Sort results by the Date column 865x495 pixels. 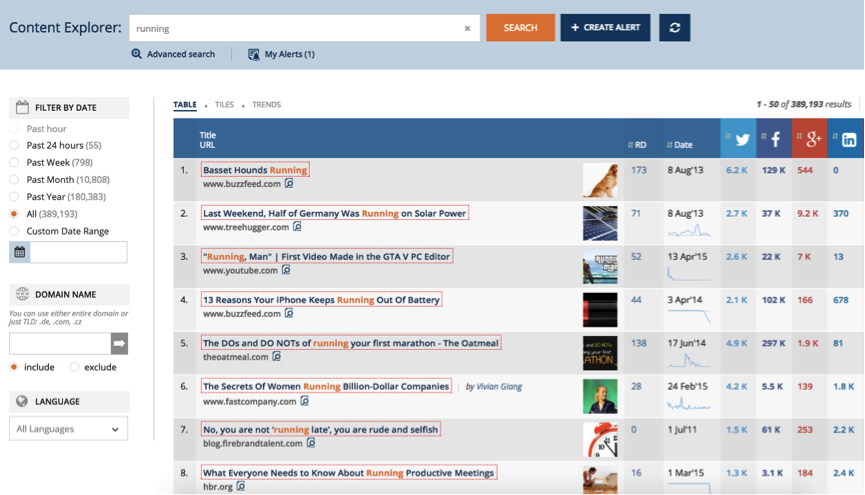[680, 145]
